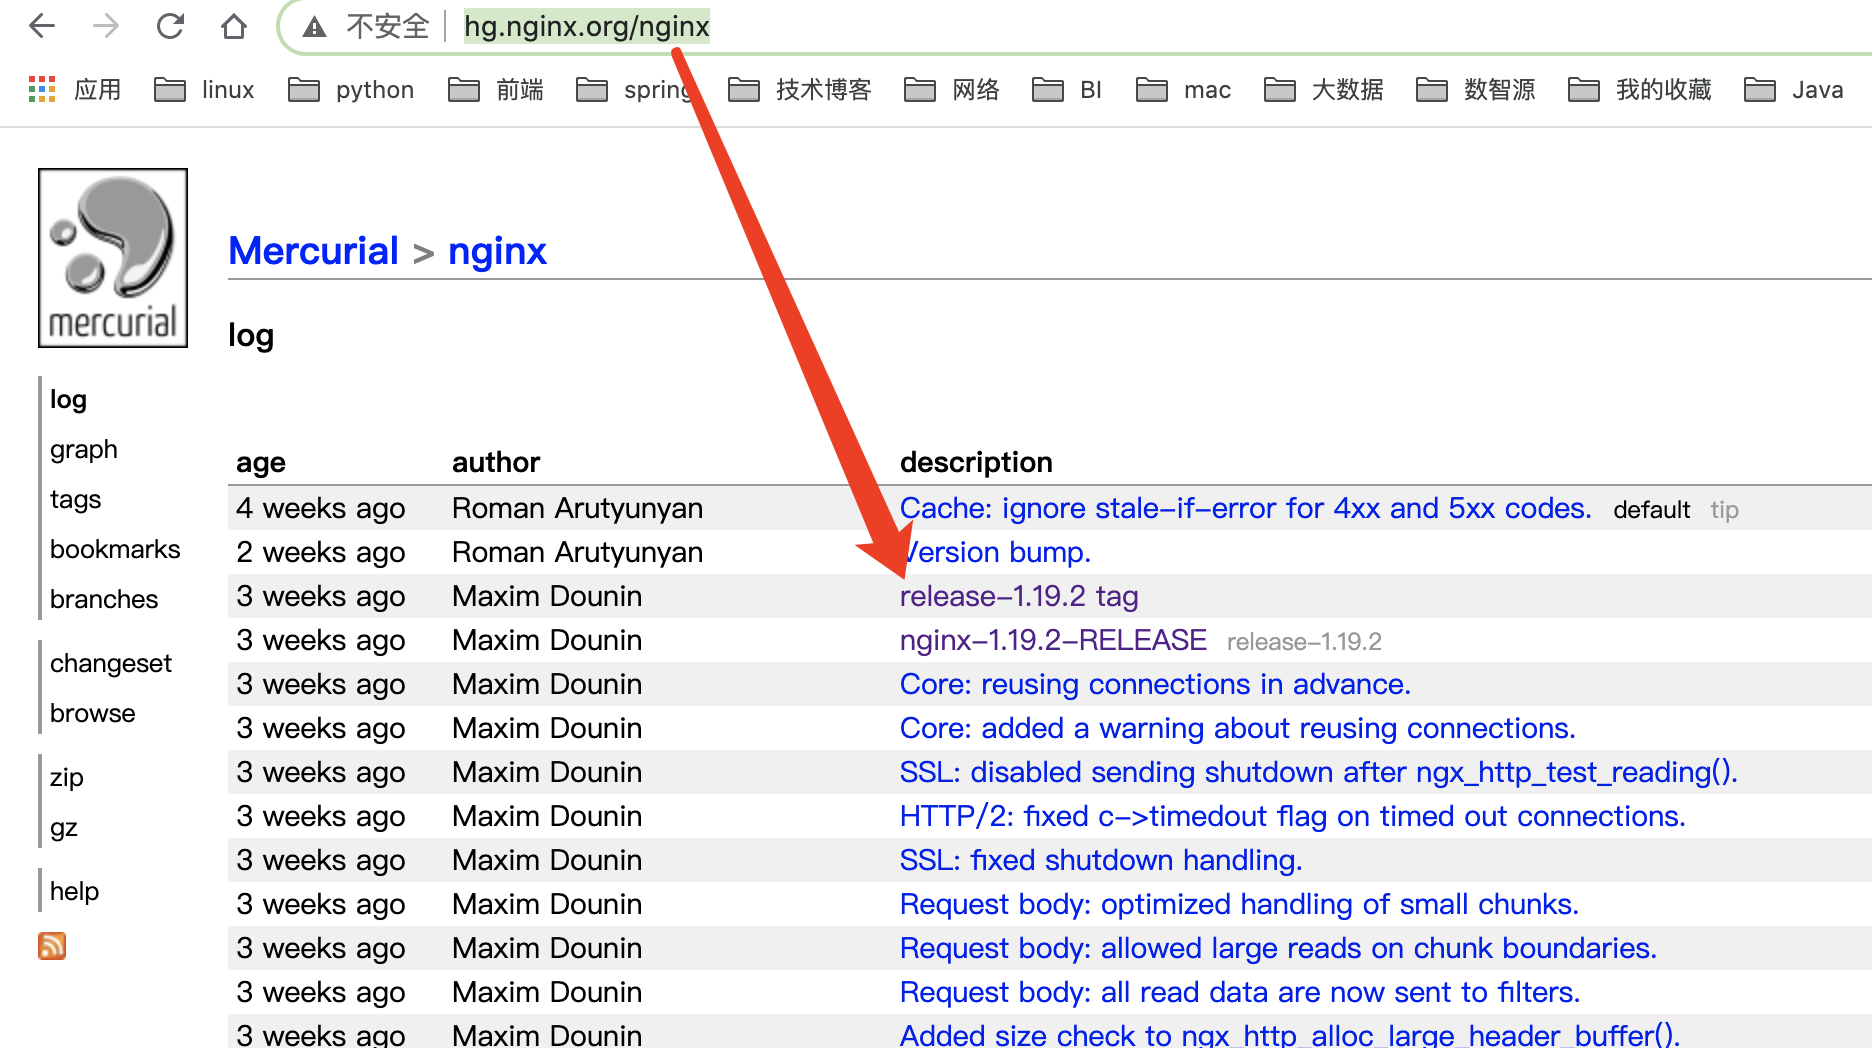
Task: Open the Java bookmarks folder
Action: tap(1794, 90)
